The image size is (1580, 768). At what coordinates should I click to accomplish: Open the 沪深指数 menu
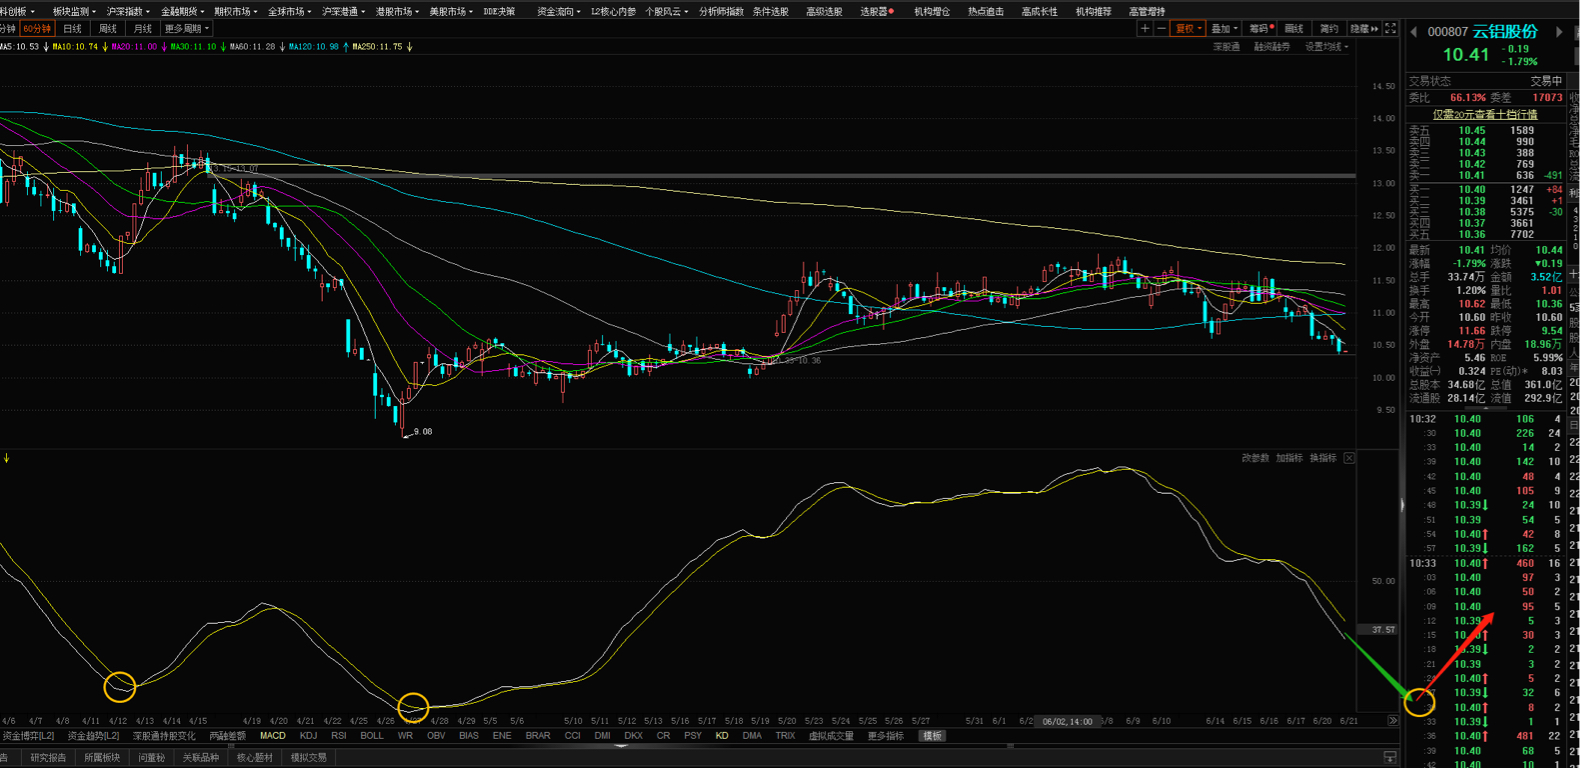(x=128, y=11)
